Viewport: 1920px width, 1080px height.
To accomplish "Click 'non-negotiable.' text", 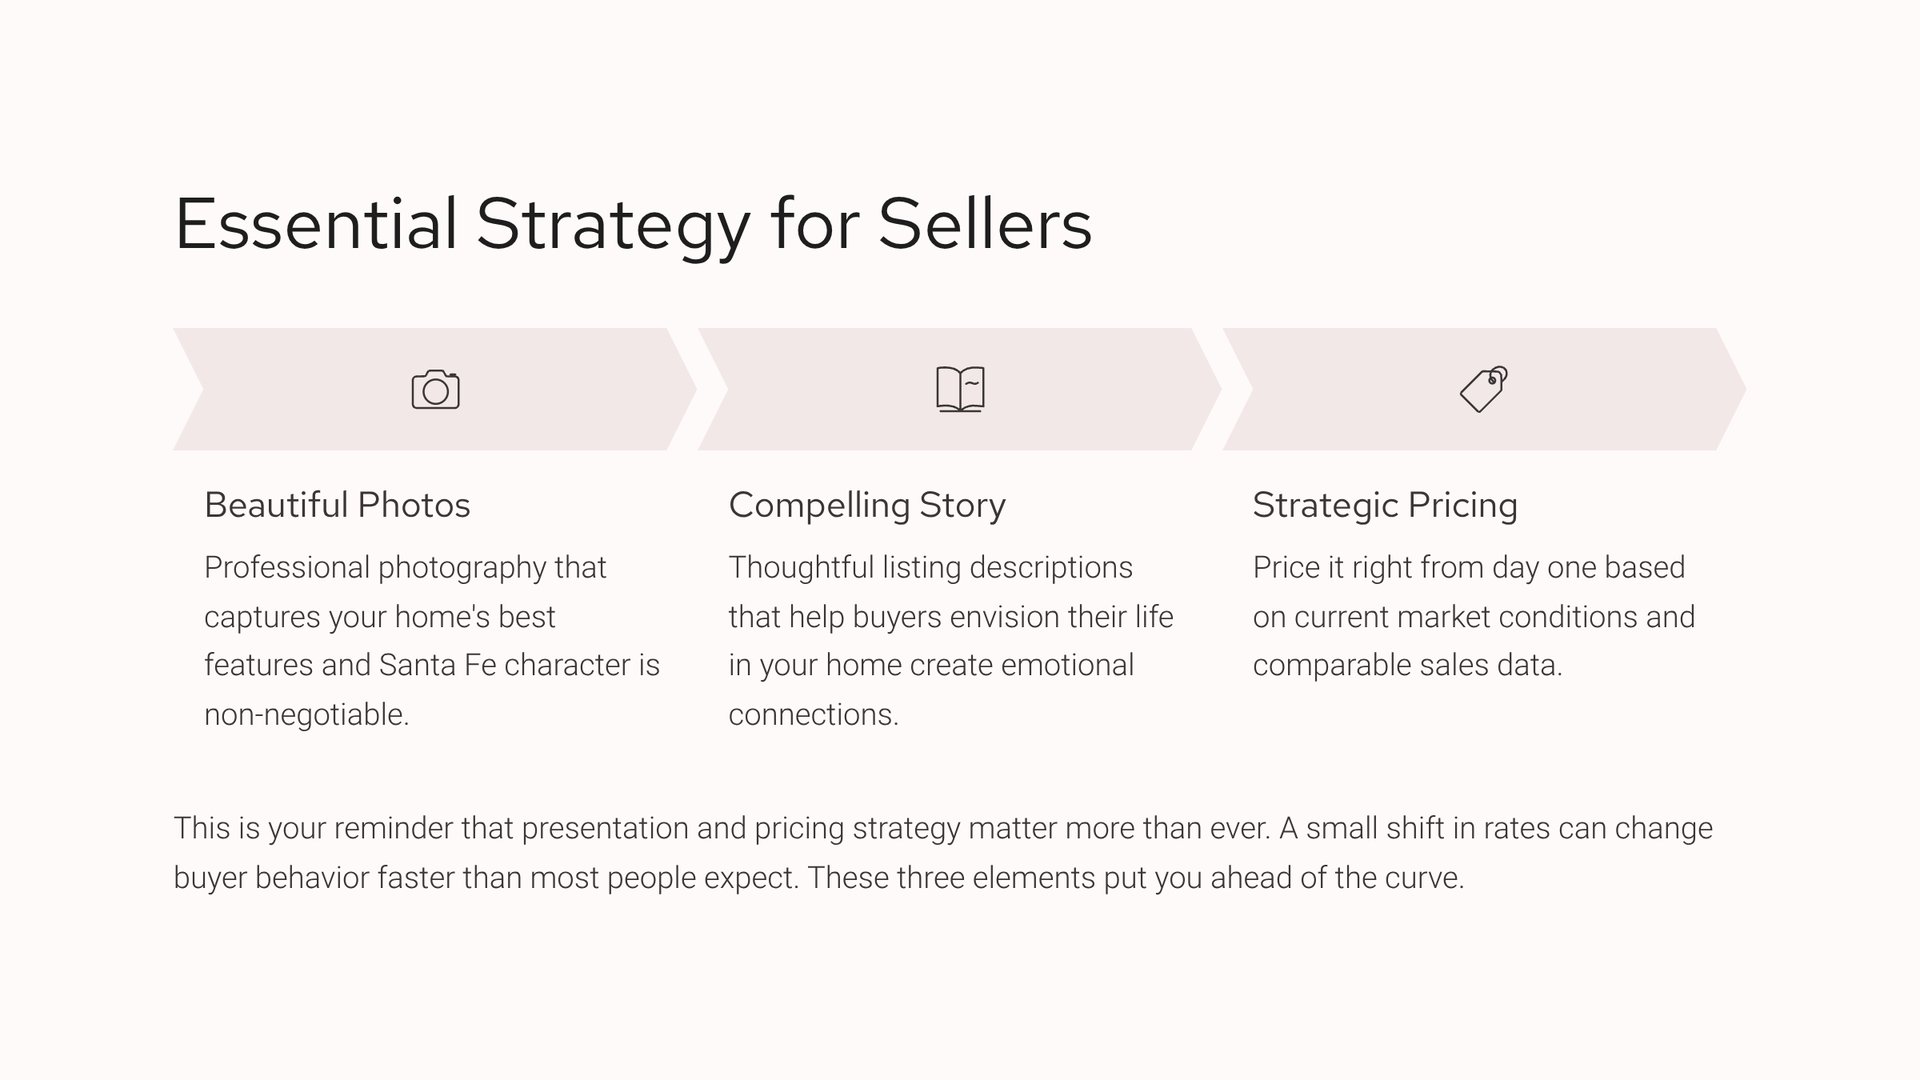I will (x=306, y=715).
